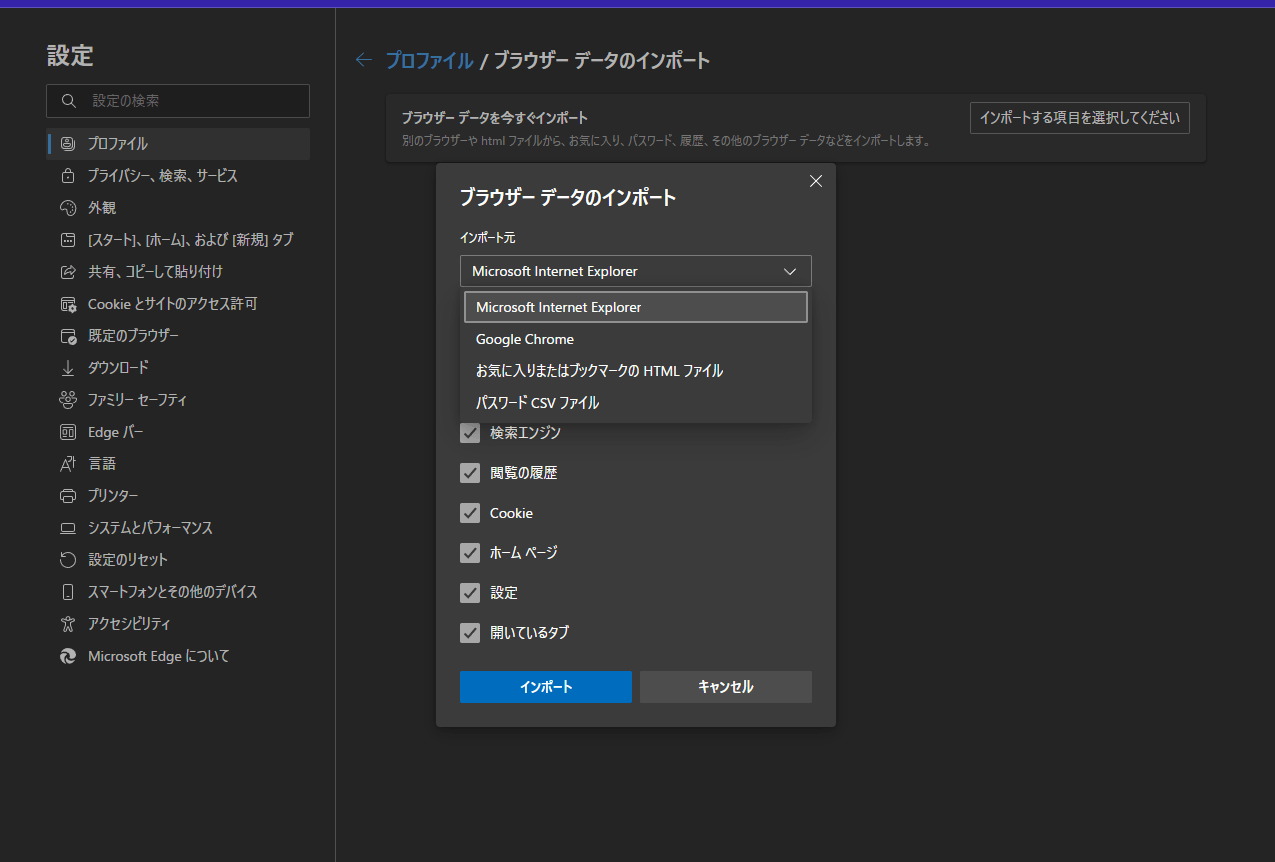Screen dimensions: 1275x862
Task: Click the Share, copy and paste icon
Action: (68, 272)
